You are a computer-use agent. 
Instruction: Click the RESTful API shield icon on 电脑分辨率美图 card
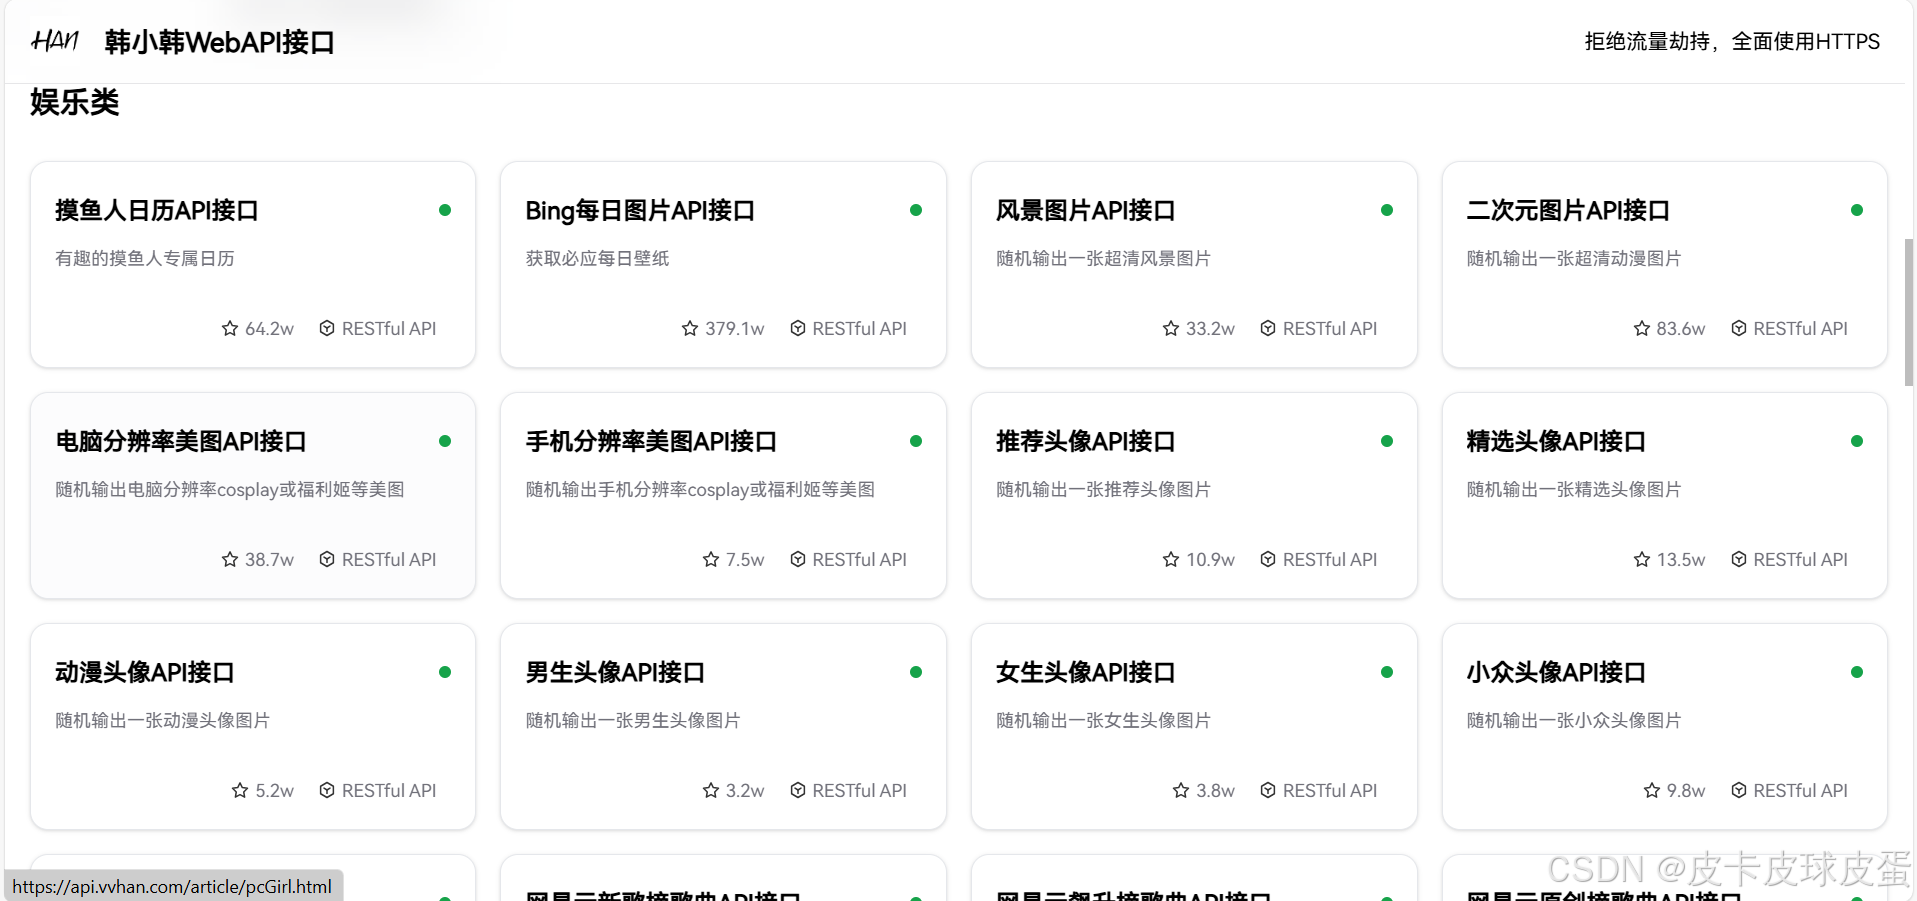click(x=328, y=559)
